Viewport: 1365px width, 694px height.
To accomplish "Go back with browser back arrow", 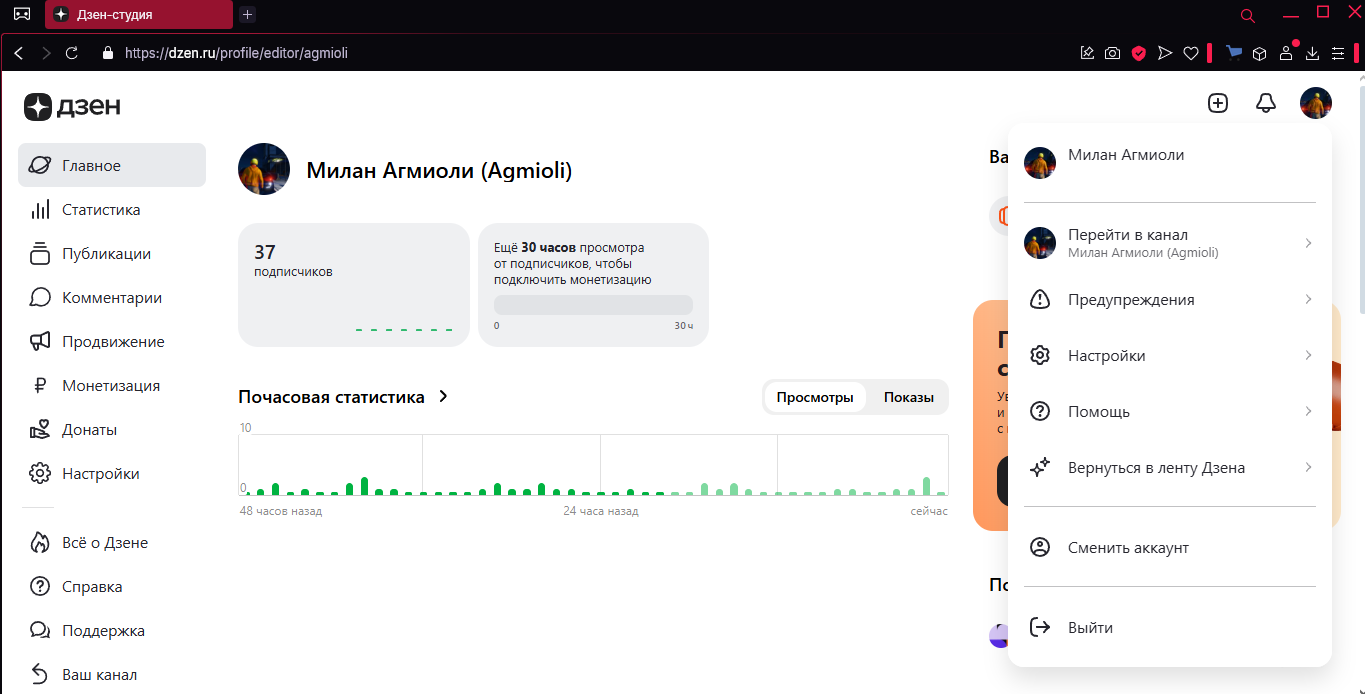I will click(18, 53).
